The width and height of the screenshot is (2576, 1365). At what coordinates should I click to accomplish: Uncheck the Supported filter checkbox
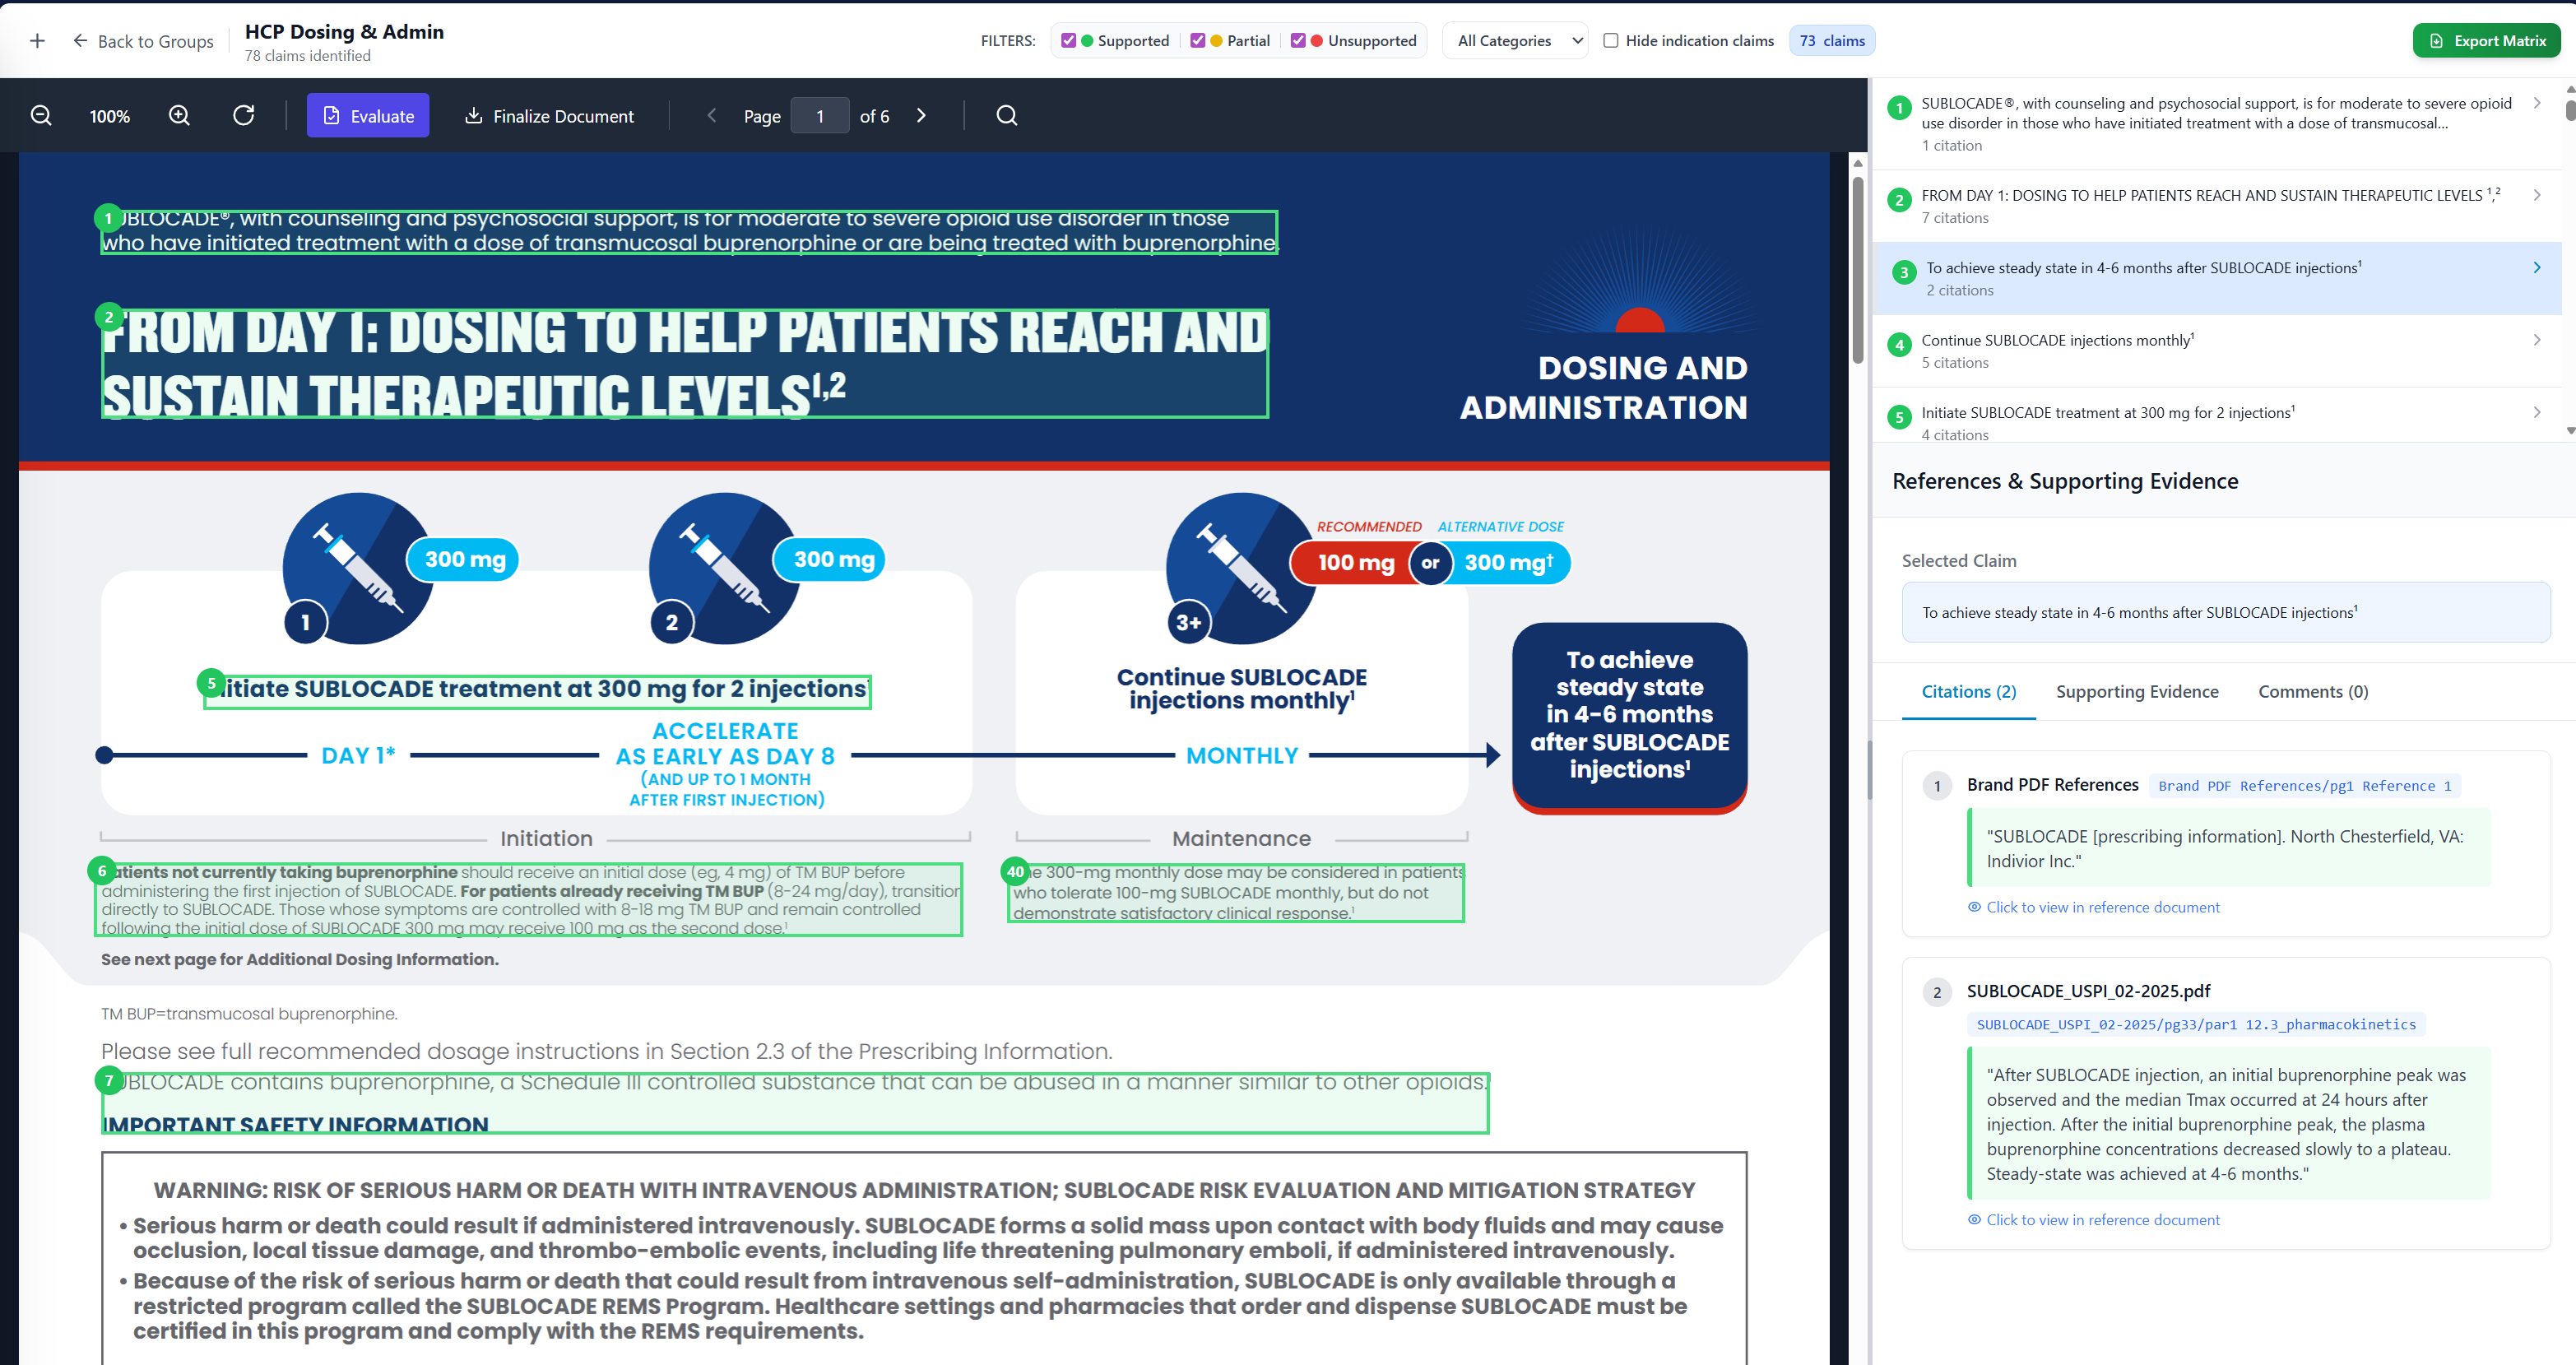[1068, 41]
